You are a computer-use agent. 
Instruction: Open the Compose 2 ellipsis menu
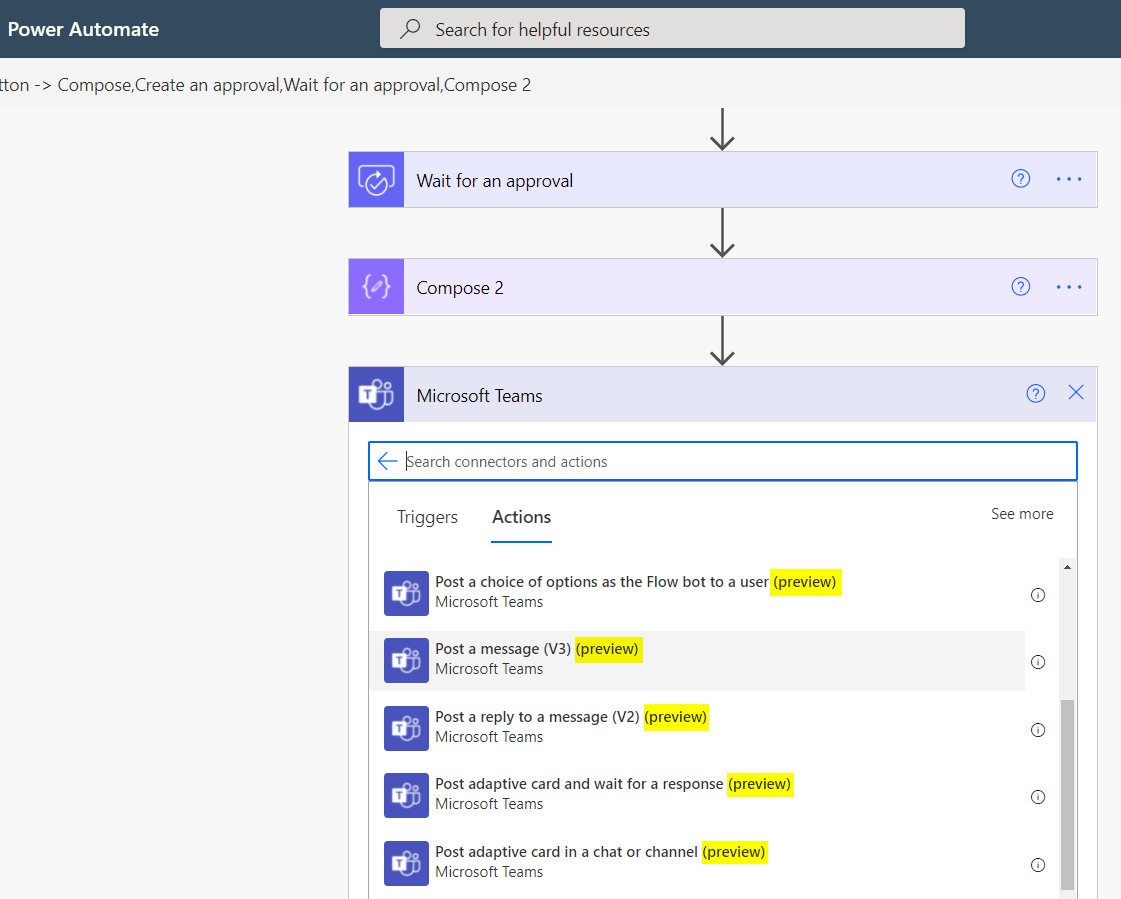click(x=1069, y=288)
